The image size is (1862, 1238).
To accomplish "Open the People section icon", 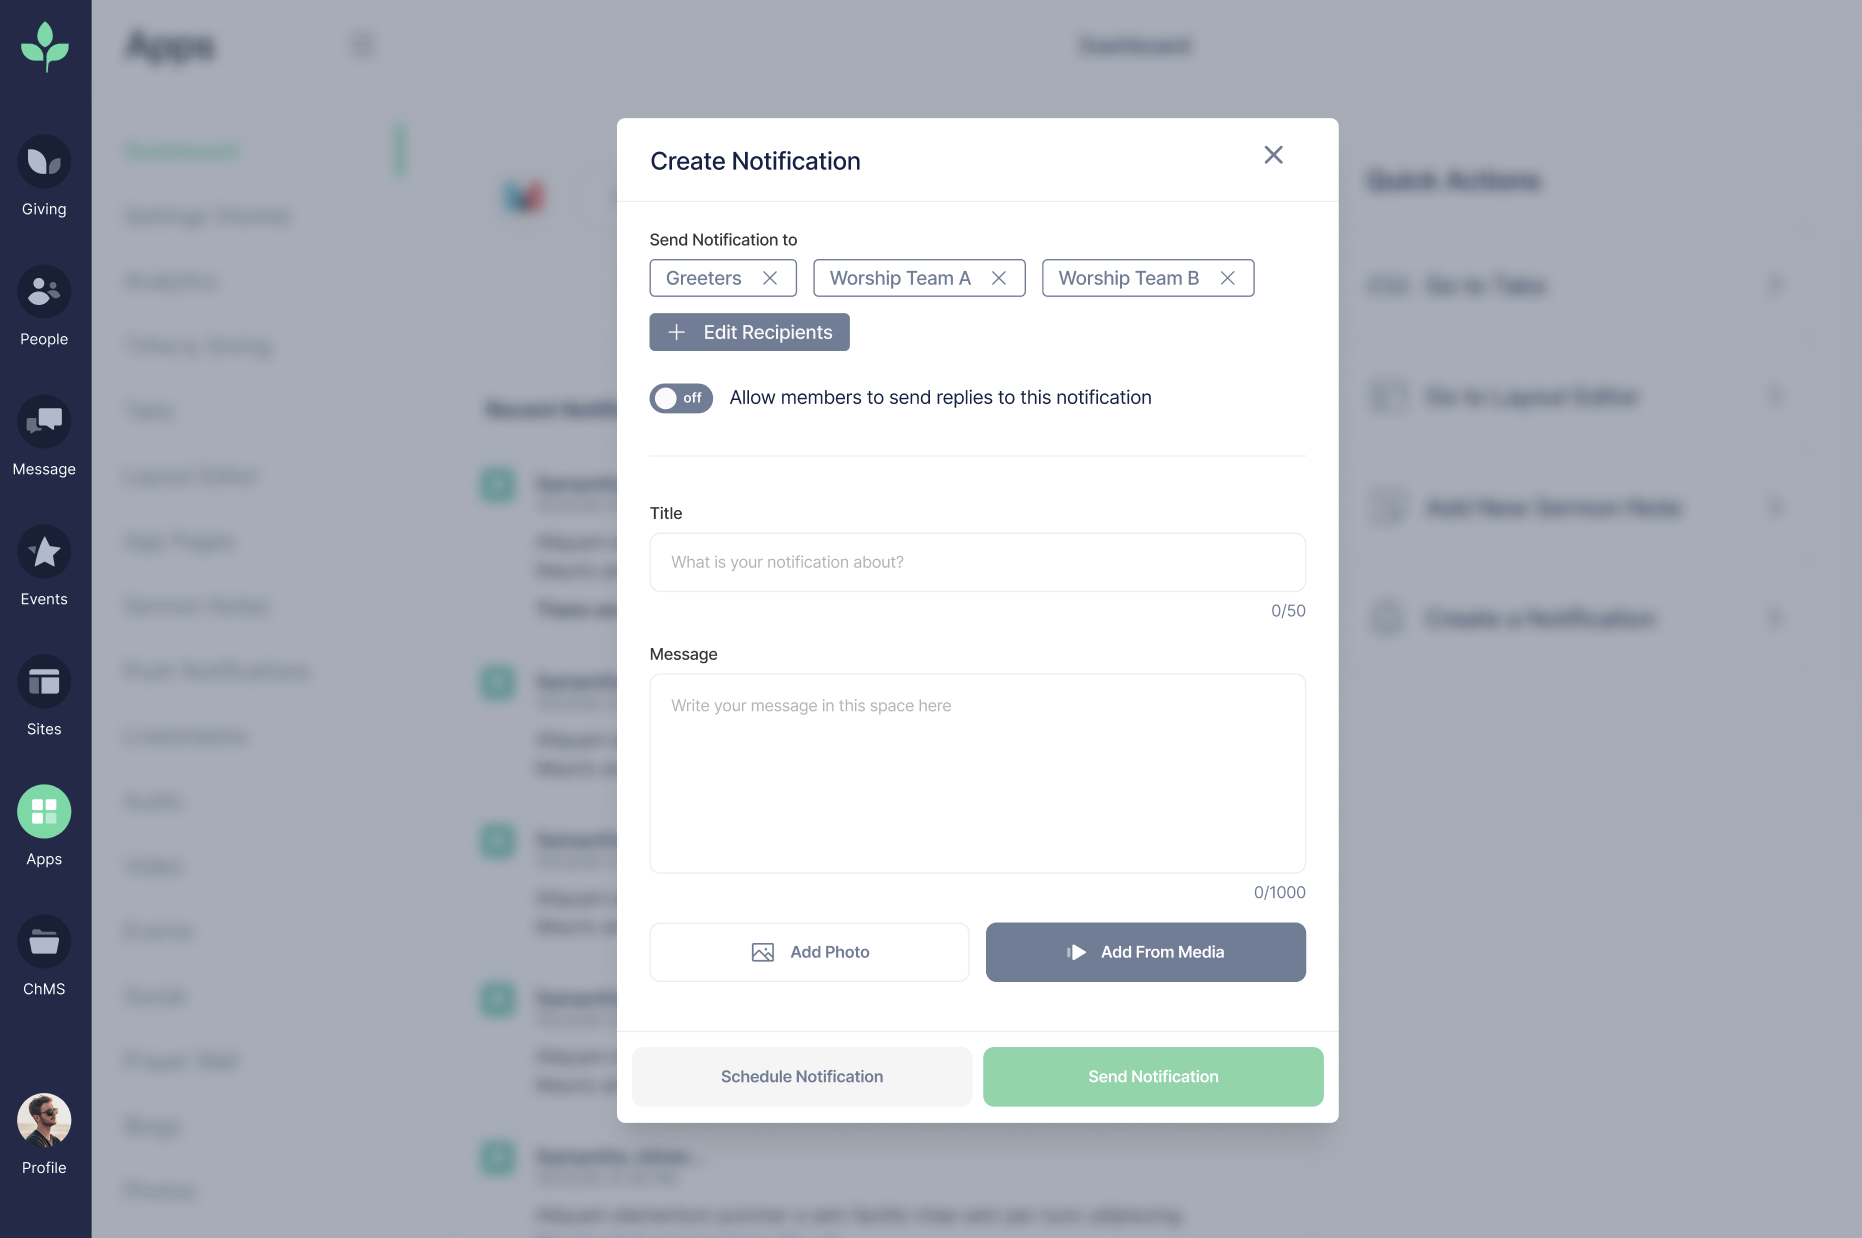I will [x=44, y=292].
